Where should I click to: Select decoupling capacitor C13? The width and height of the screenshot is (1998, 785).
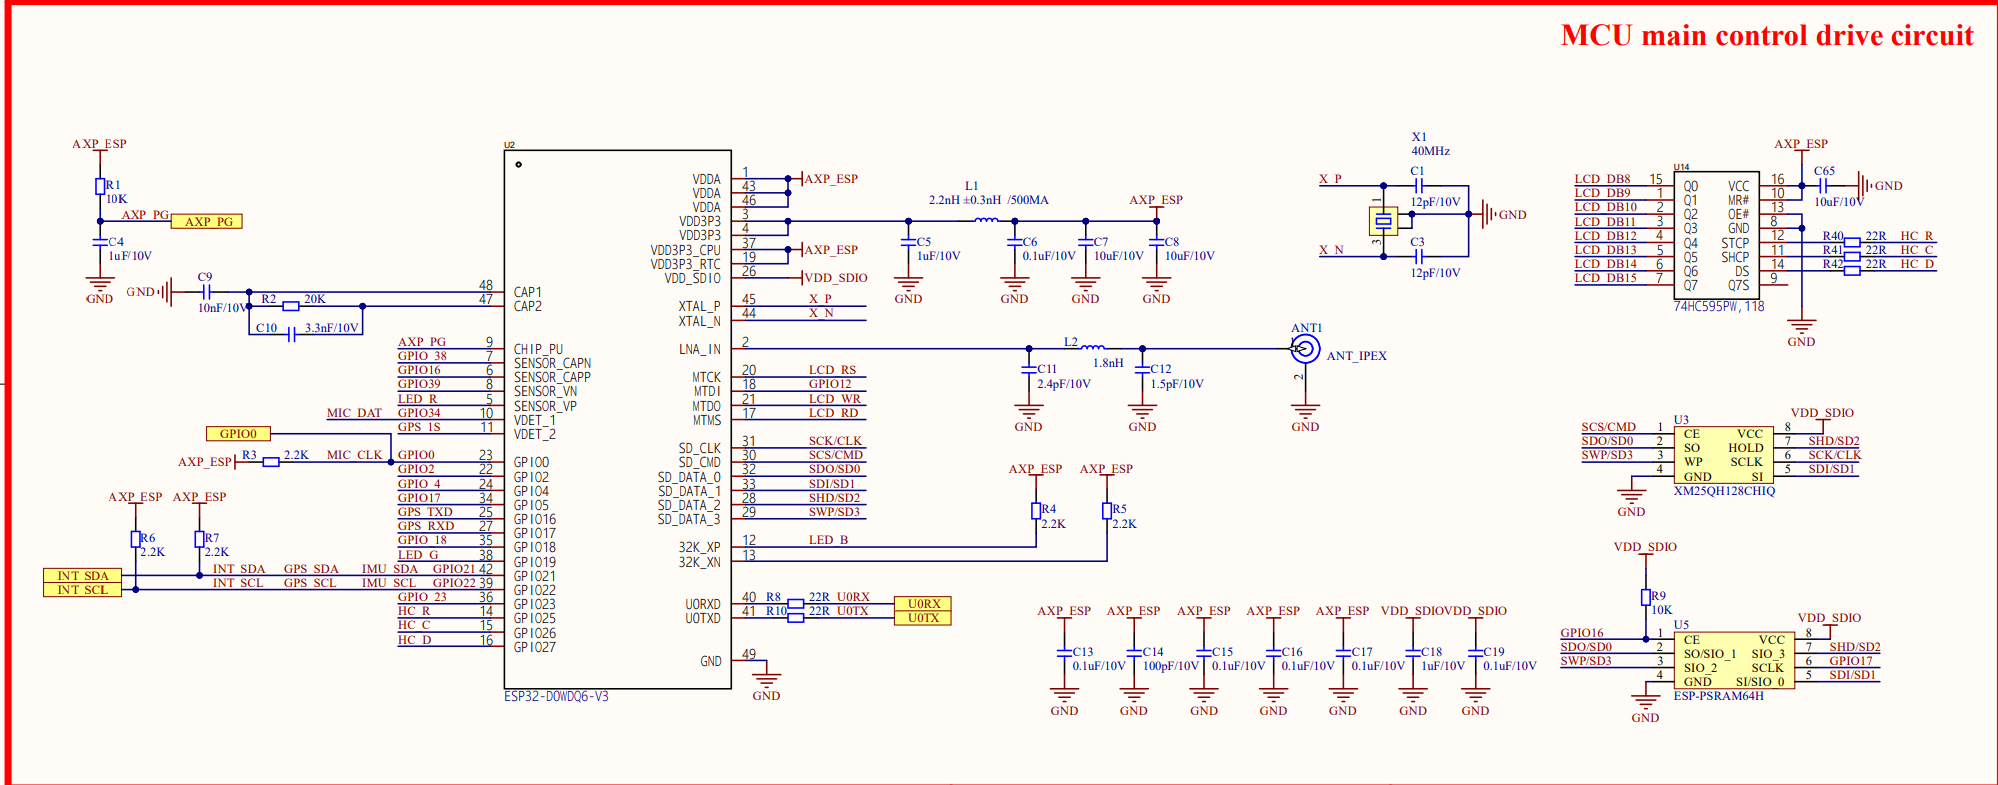[x=1064, y=653]
